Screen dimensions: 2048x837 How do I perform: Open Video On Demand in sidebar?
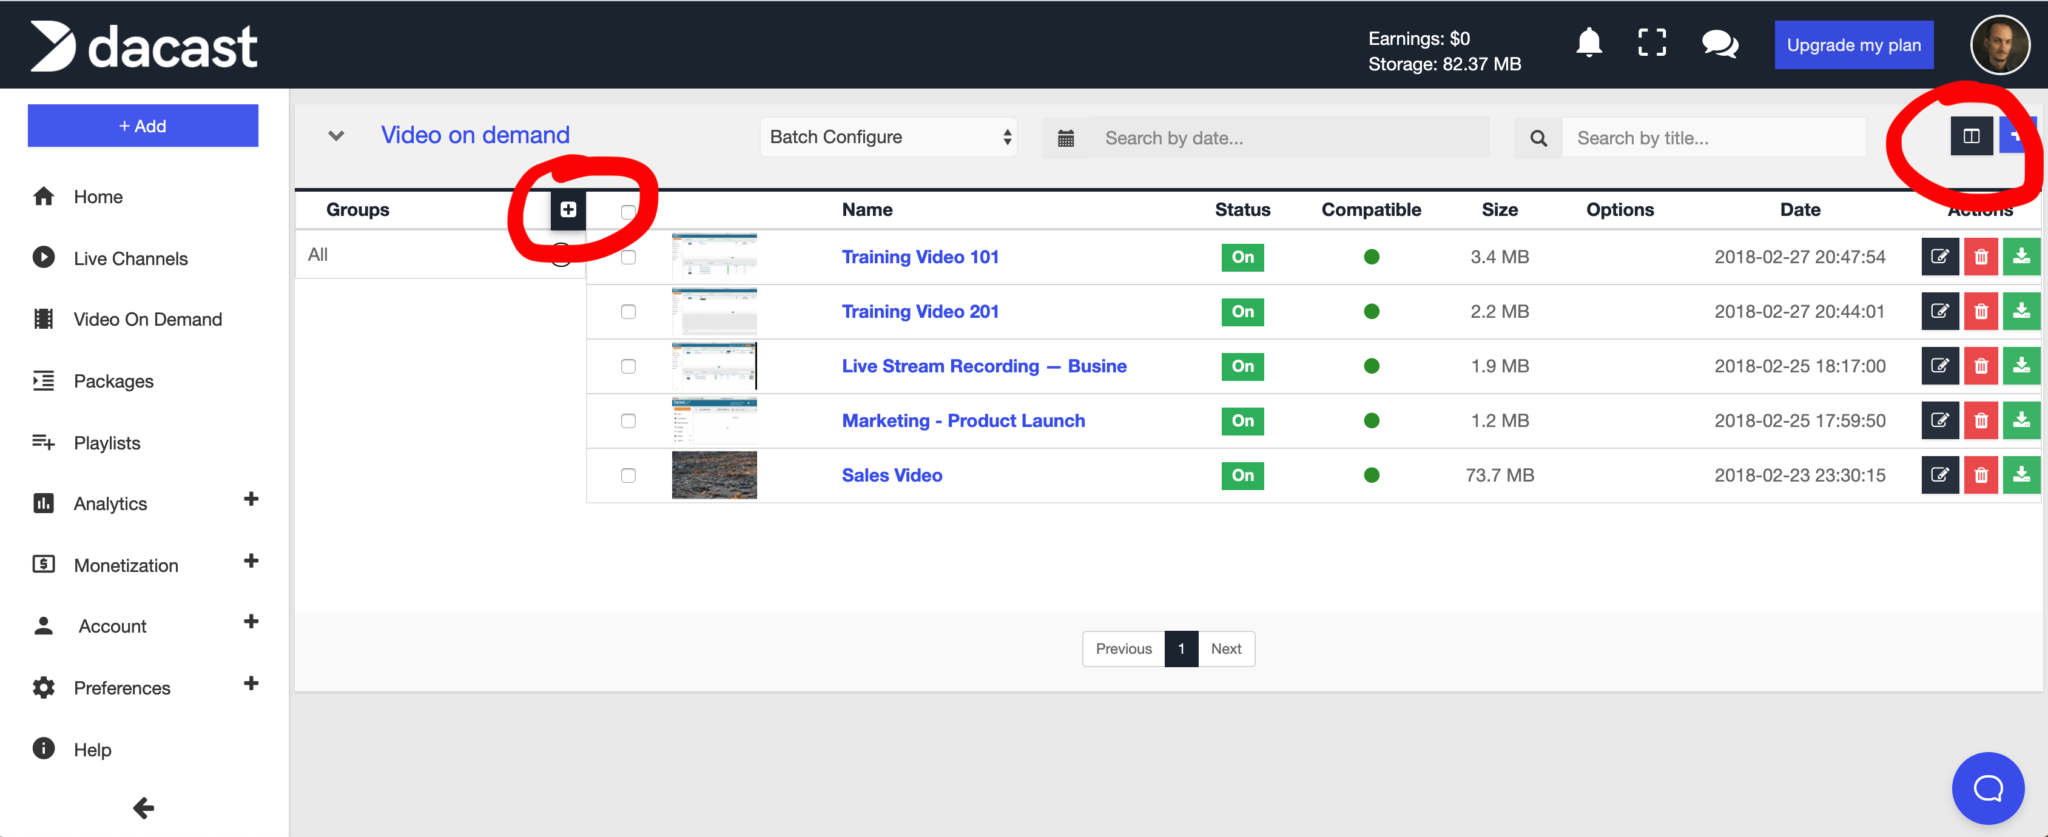[147, 319]
